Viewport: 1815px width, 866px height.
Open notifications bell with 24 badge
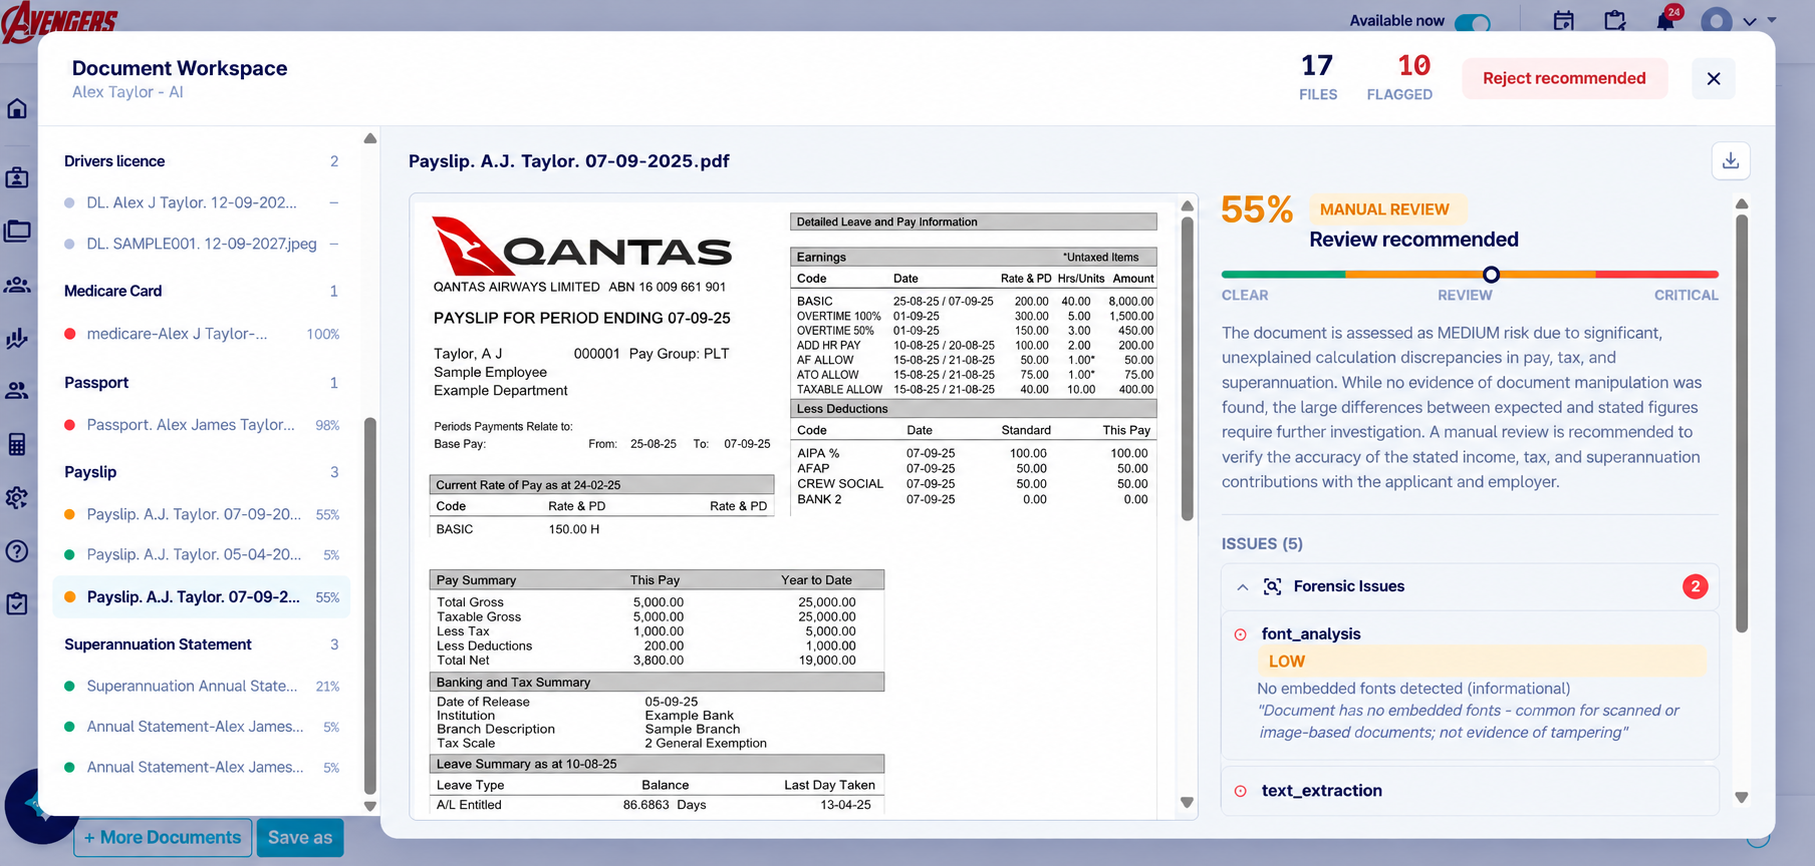(x=1666, y=20)
